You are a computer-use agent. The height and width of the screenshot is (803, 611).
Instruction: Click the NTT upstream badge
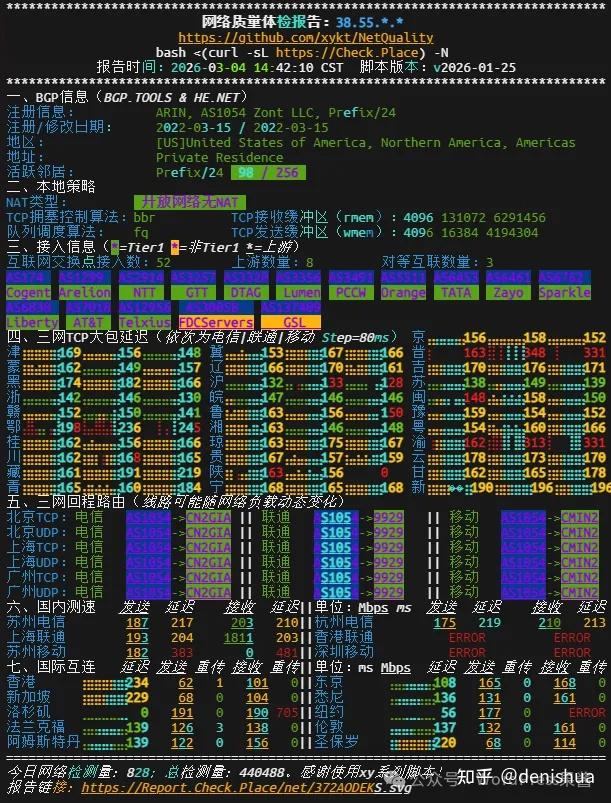pos(141,292)
